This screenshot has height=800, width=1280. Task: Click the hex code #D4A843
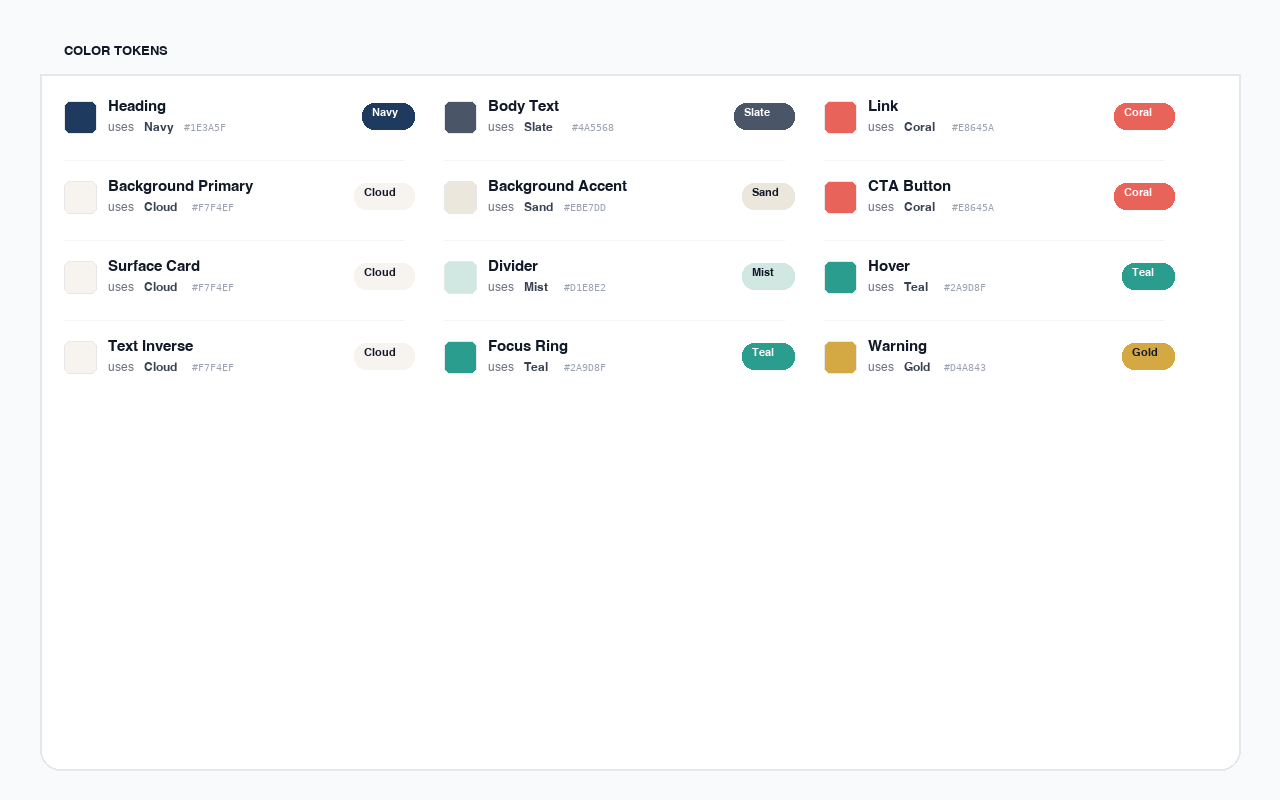point(964,367)
